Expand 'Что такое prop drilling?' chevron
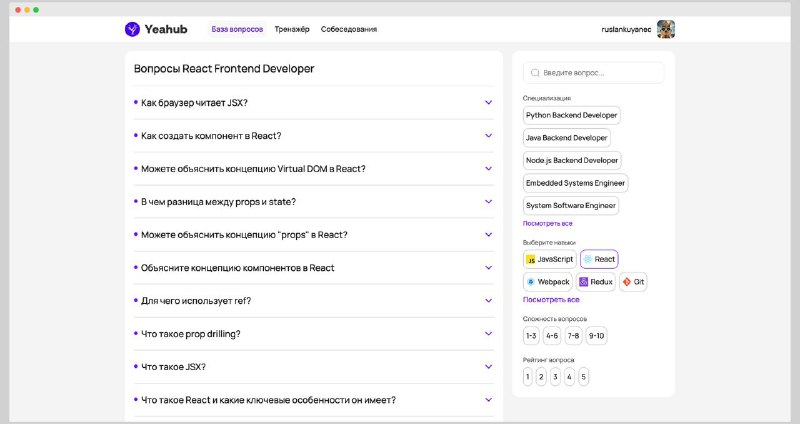 (x=488, y=334)
